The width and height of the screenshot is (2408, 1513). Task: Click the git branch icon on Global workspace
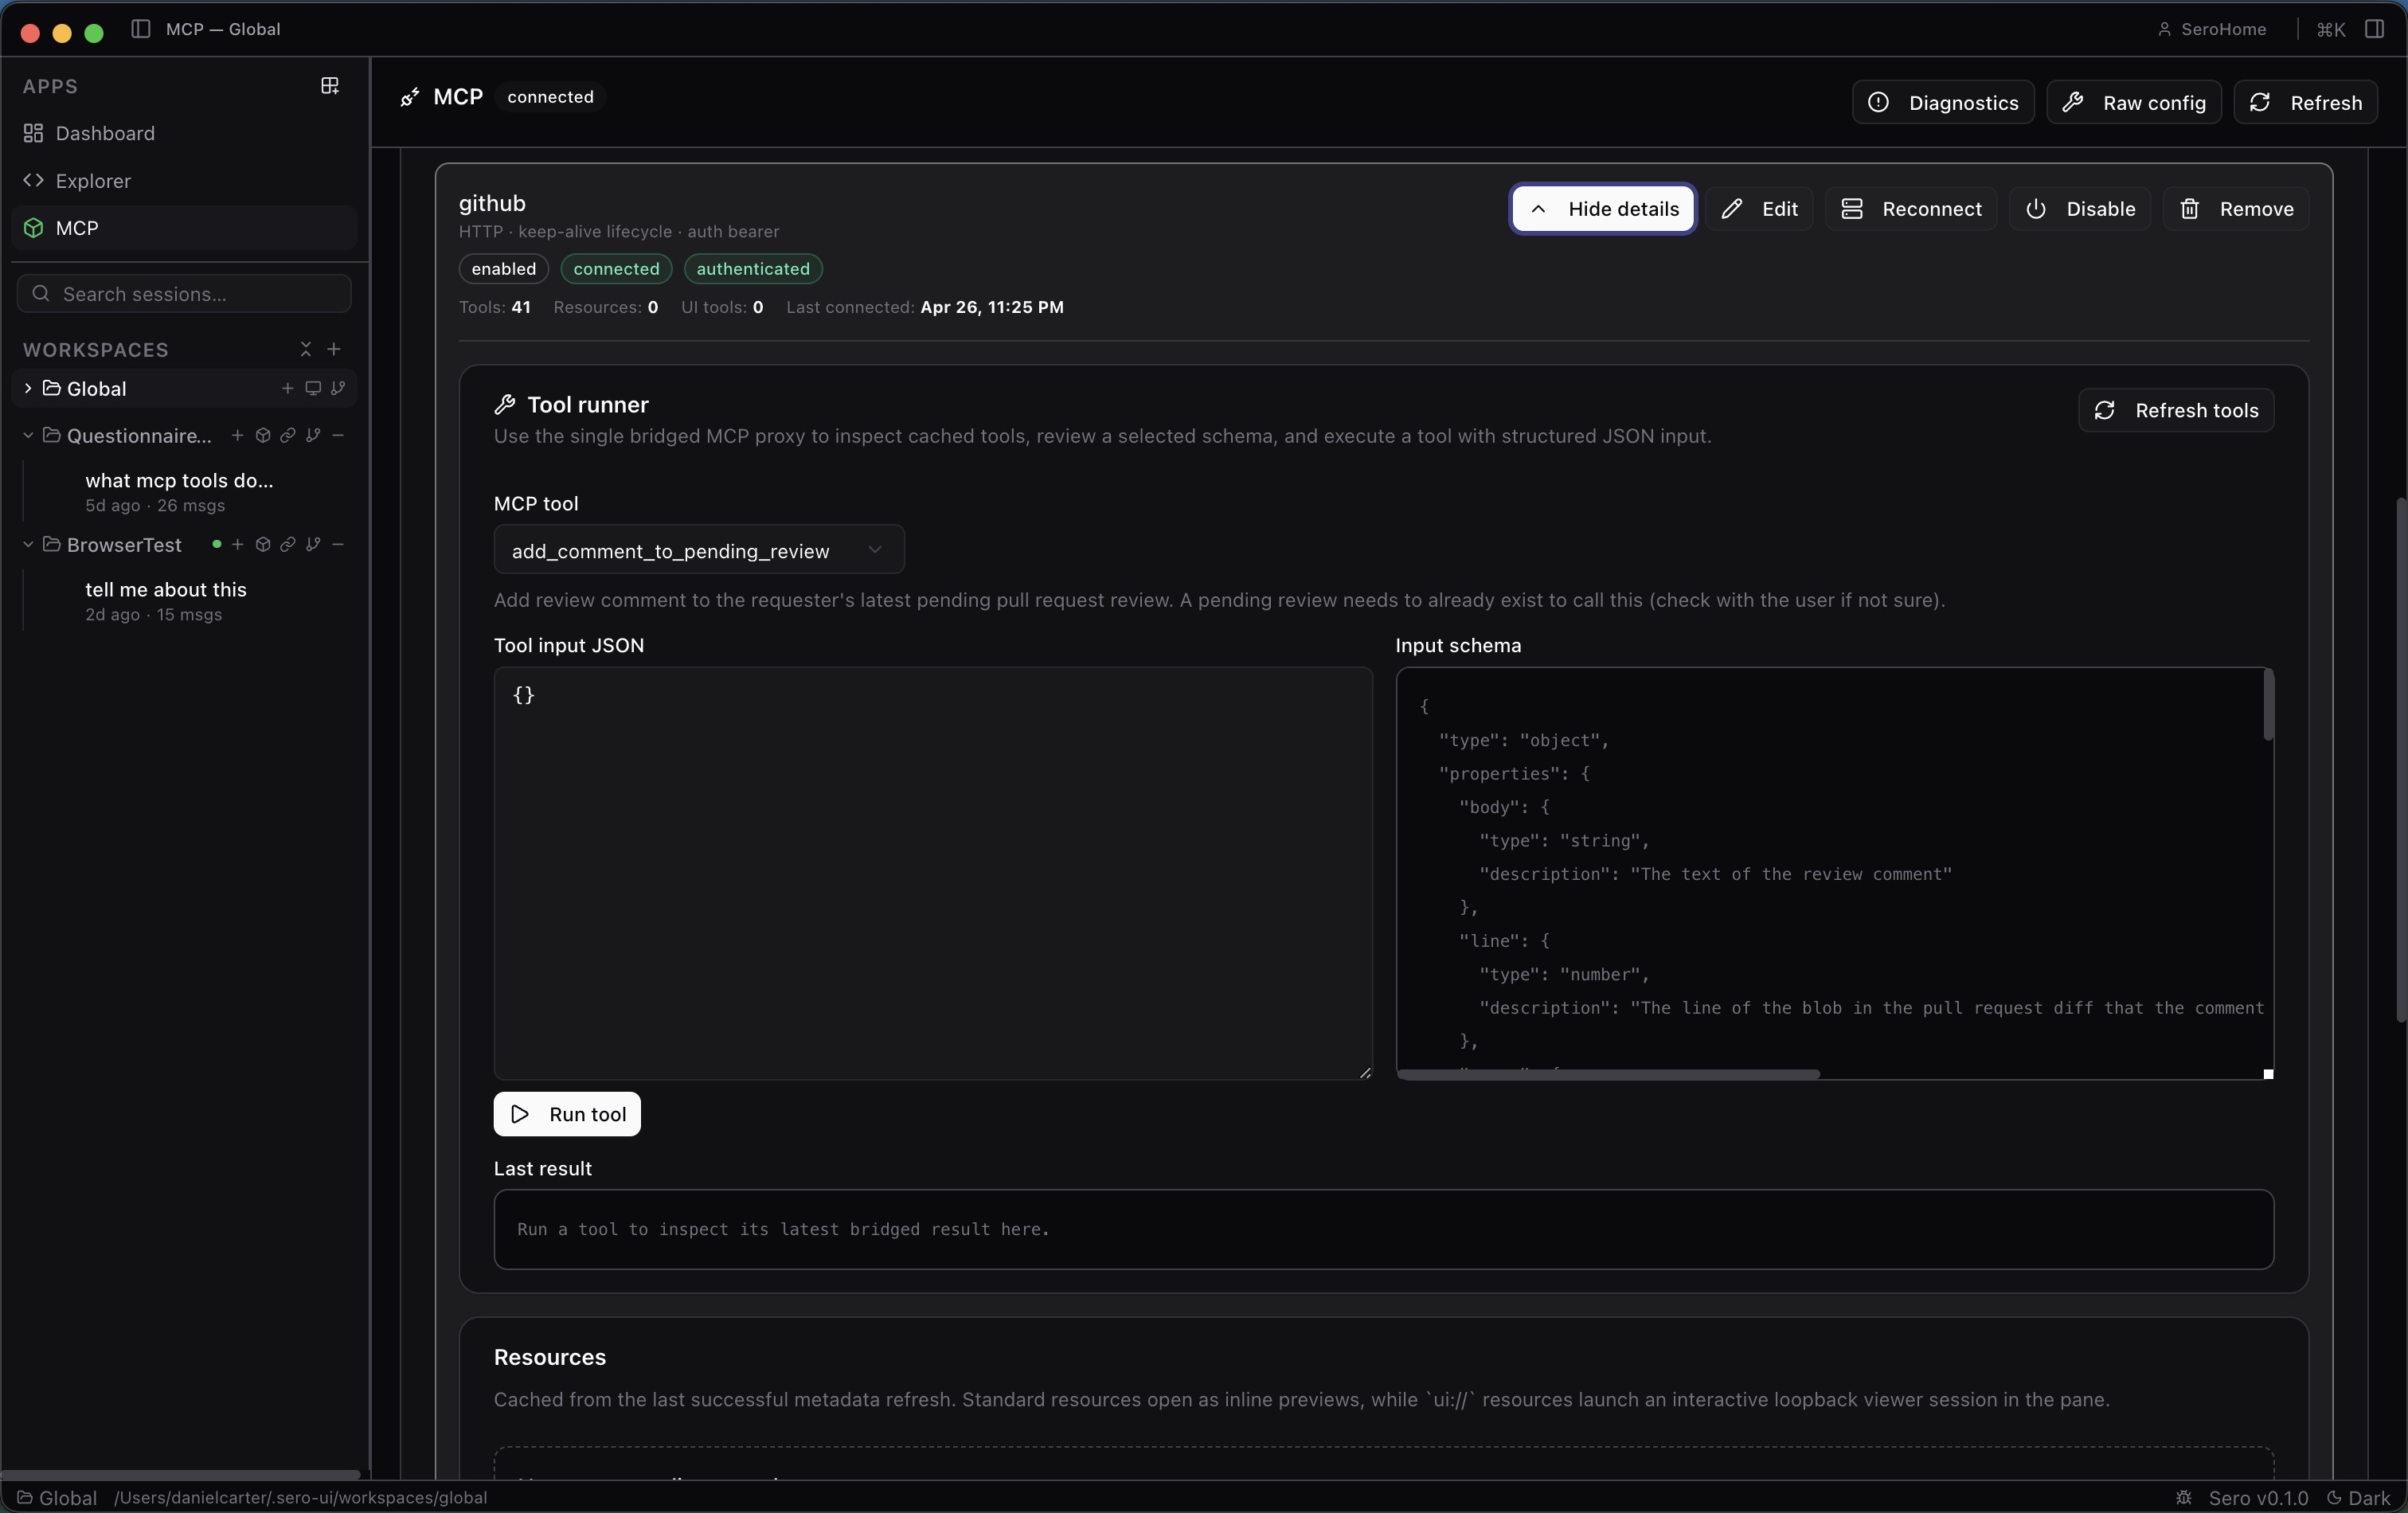338,388
